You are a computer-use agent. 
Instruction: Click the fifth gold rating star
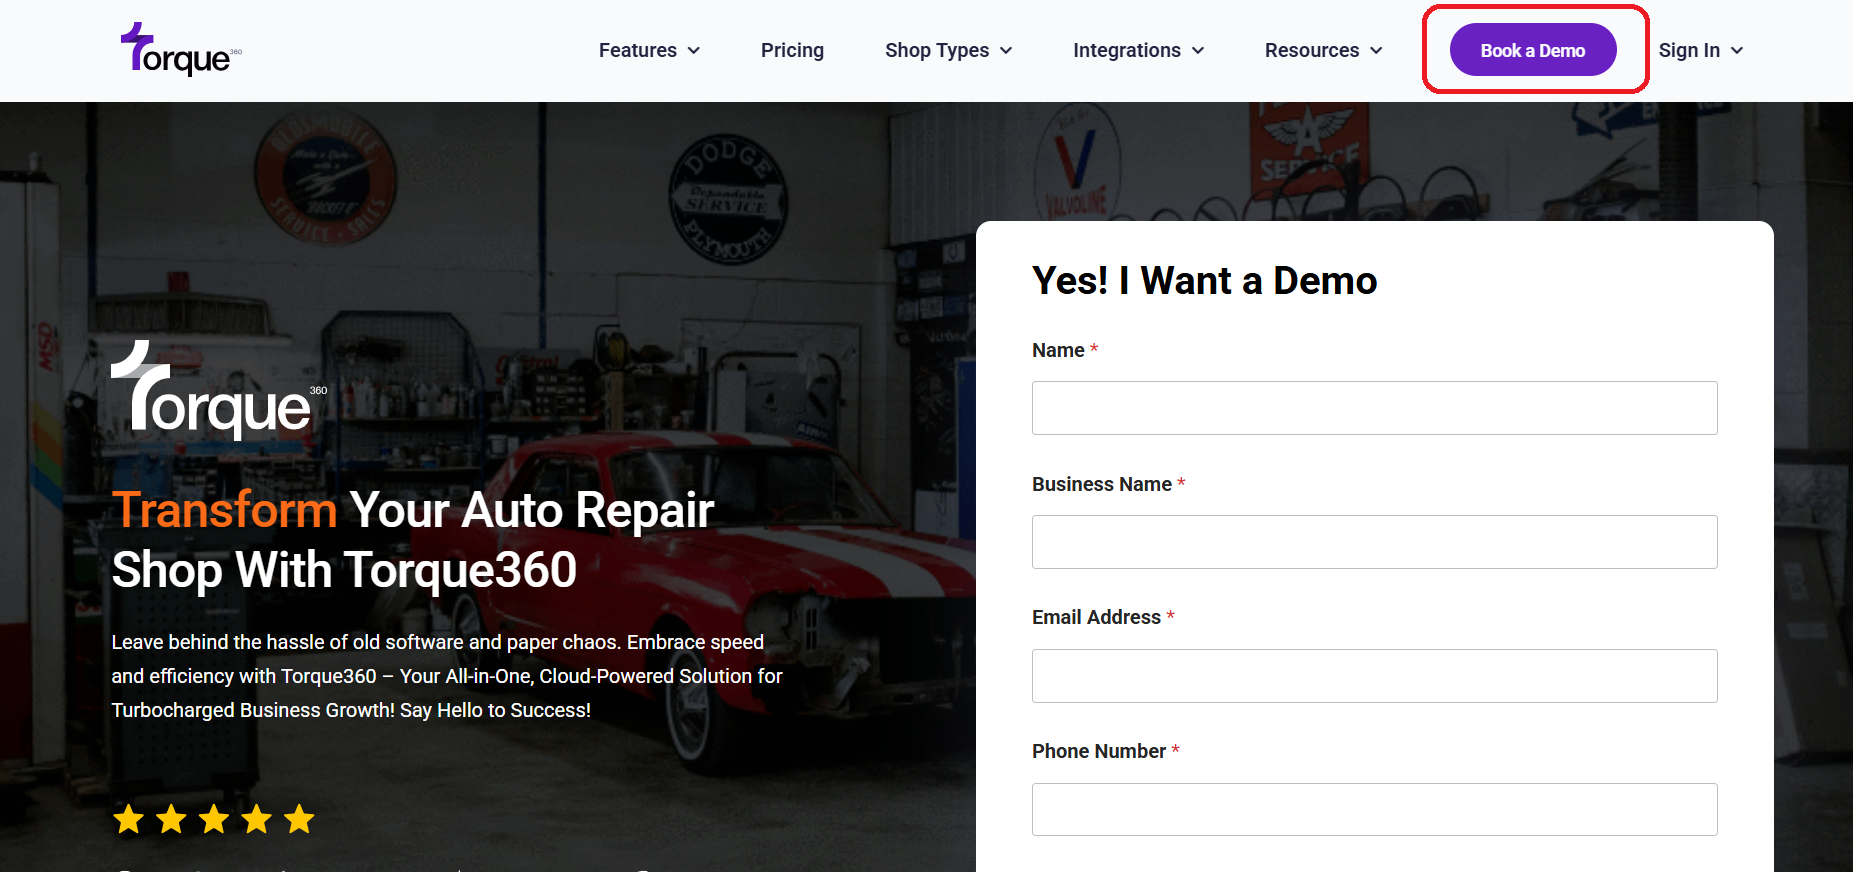299,819
